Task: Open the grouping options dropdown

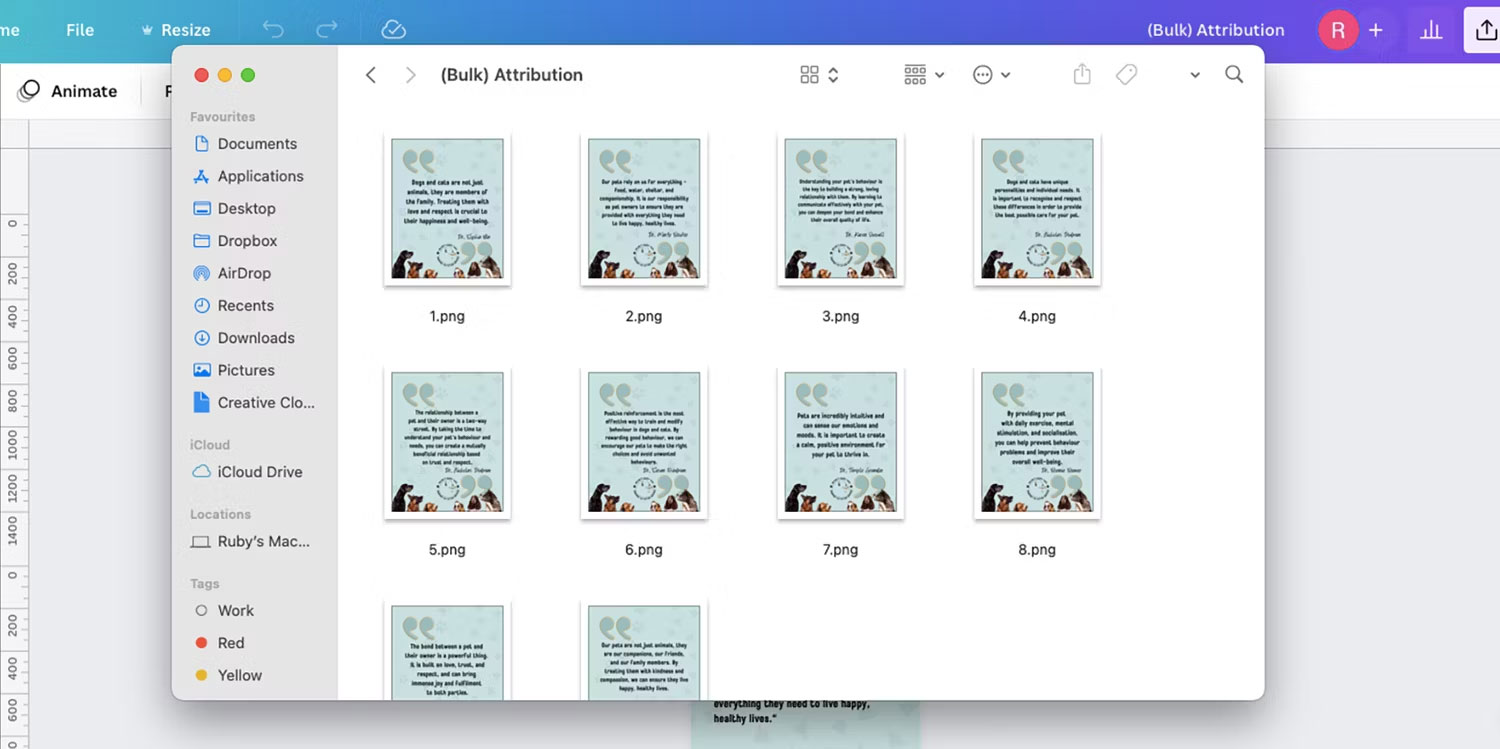Action: (x=916, y=74)
